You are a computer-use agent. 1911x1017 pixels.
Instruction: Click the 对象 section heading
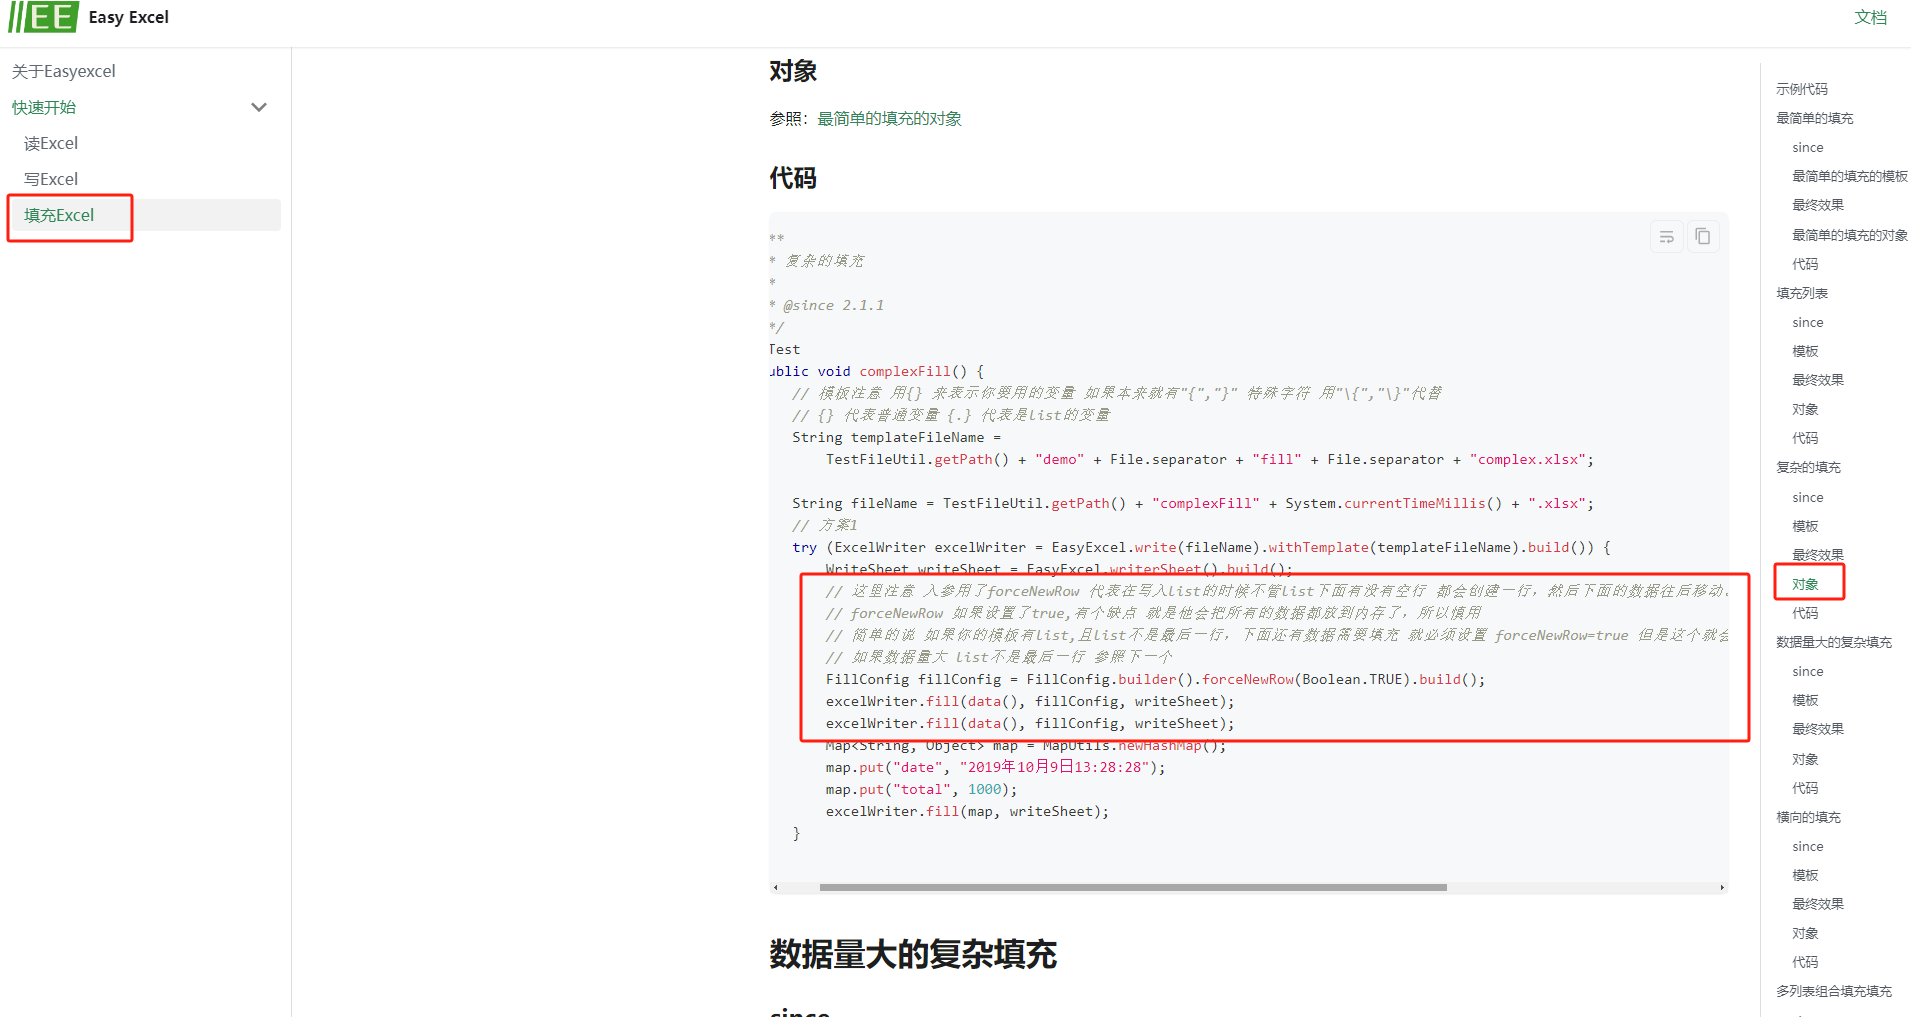click(793, 71)
